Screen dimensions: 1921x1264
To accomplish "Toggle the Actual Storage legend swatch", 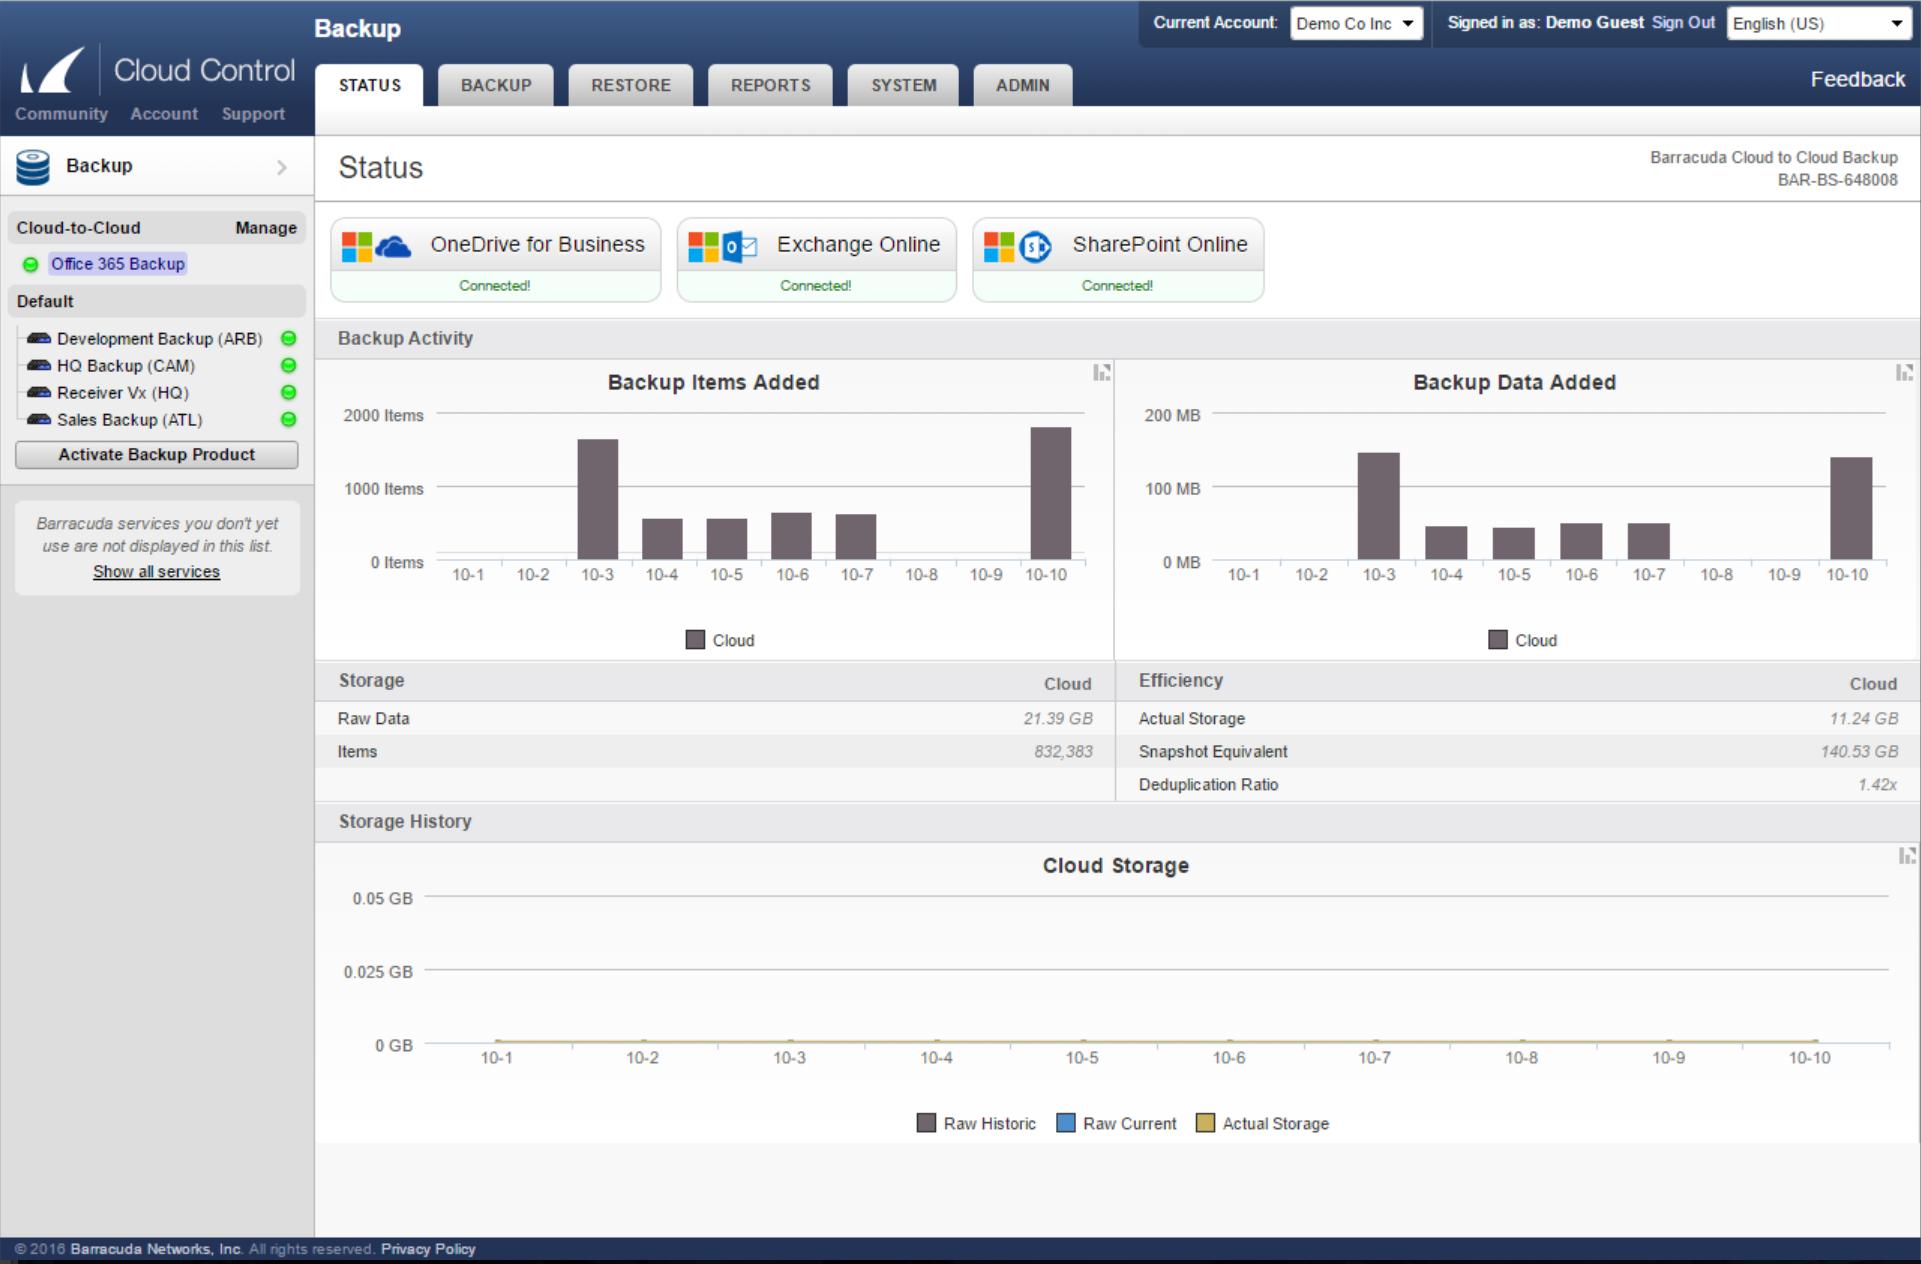I will click(1205, 1123).
